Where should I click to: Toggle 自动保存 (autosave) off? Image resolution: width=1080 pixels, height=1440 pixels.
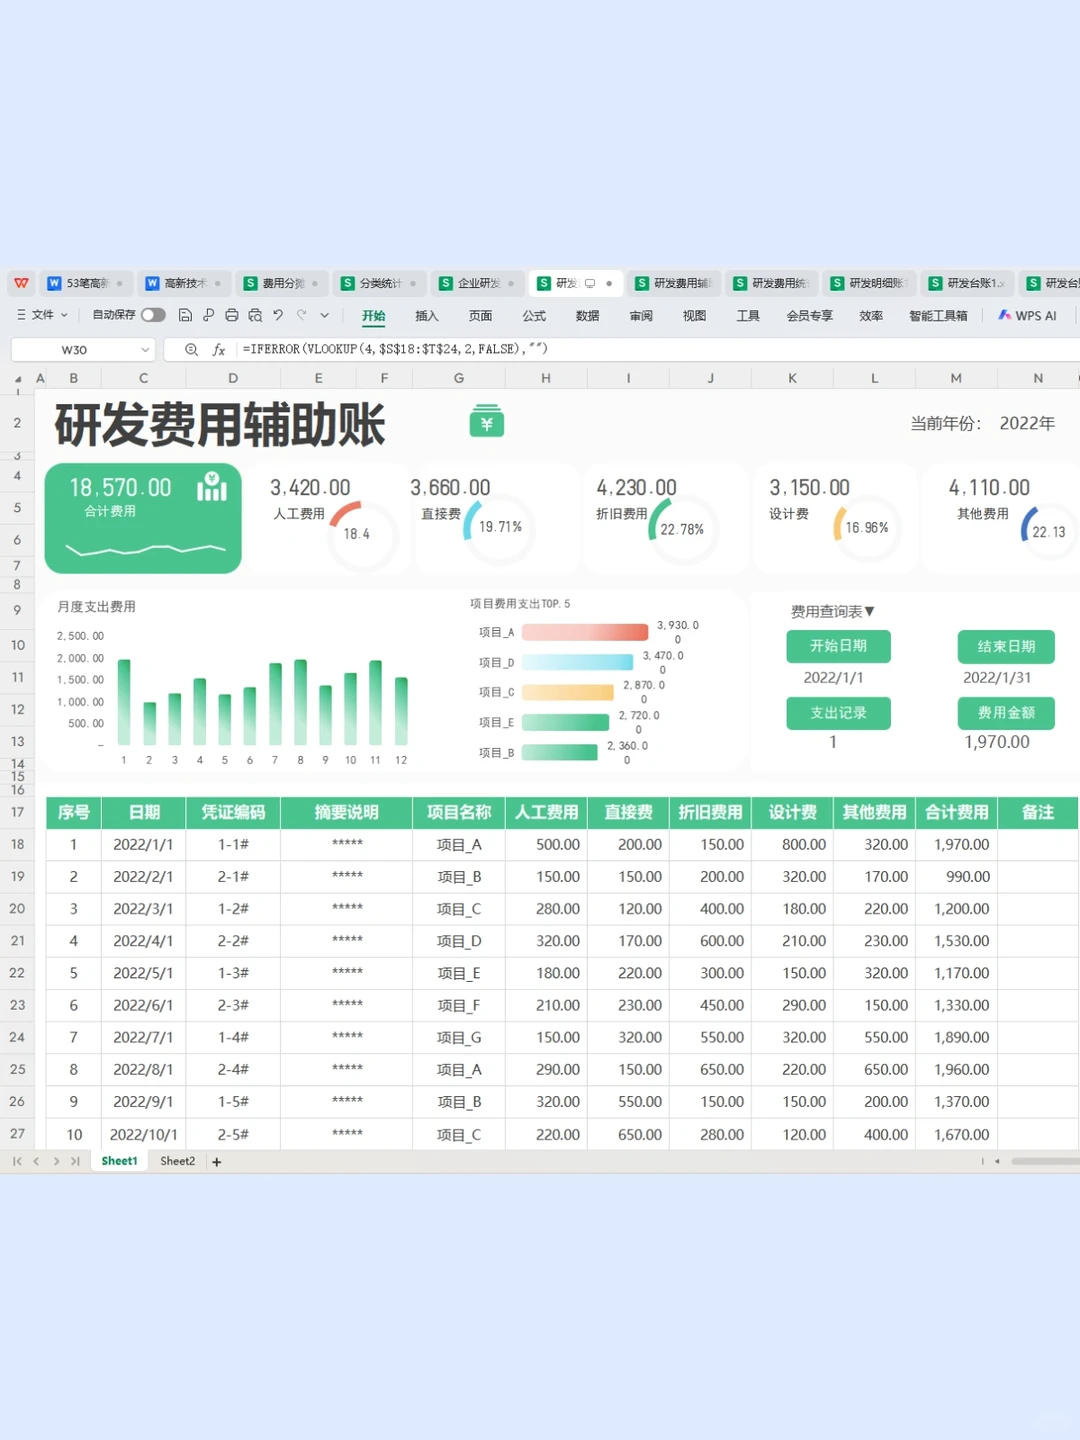[153, 315]
